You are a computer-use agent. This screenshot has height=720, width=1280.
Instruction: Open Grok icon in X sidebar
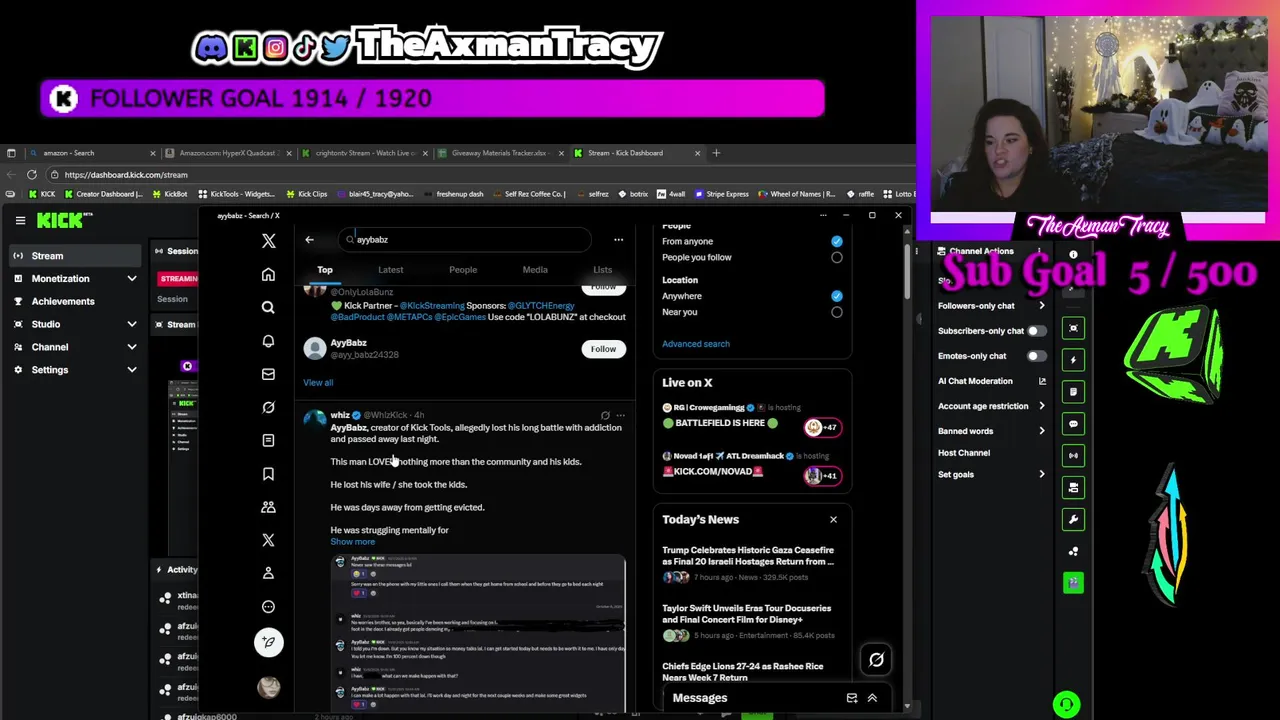[268, 407]
